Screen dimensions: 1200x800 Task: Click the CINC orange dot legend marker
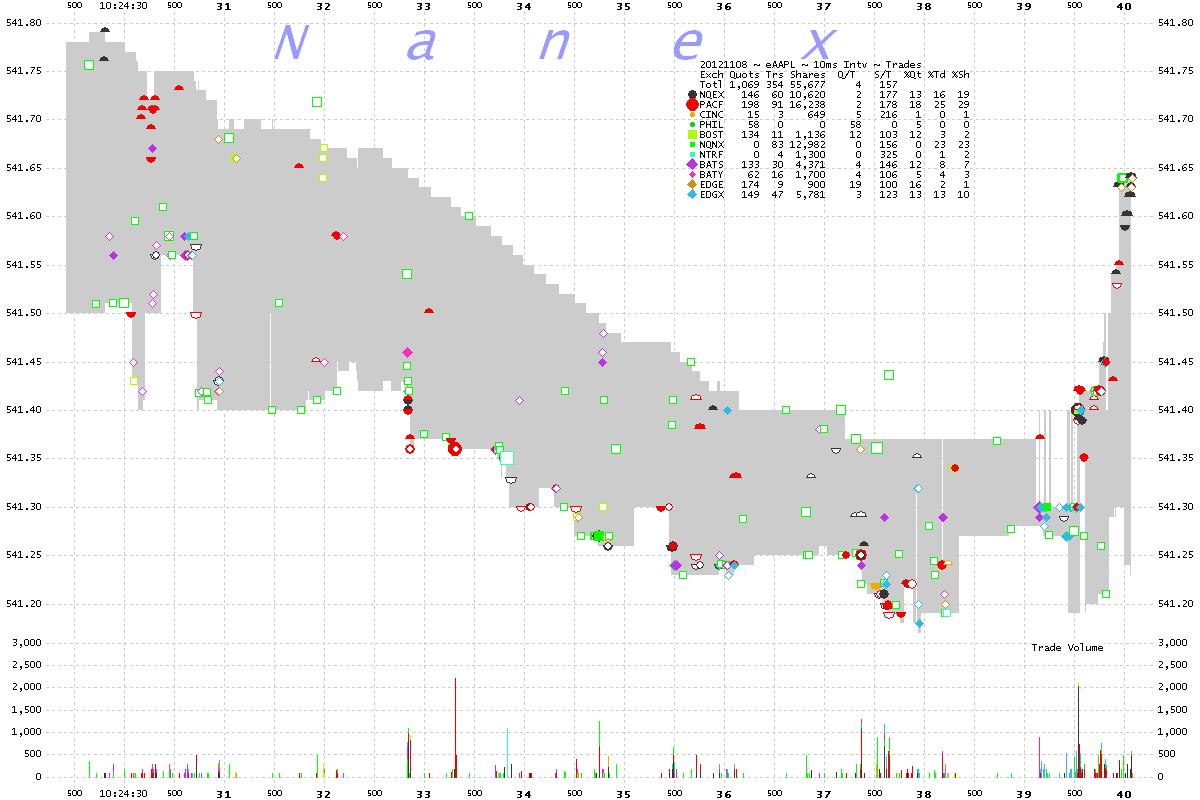point(691,114)
